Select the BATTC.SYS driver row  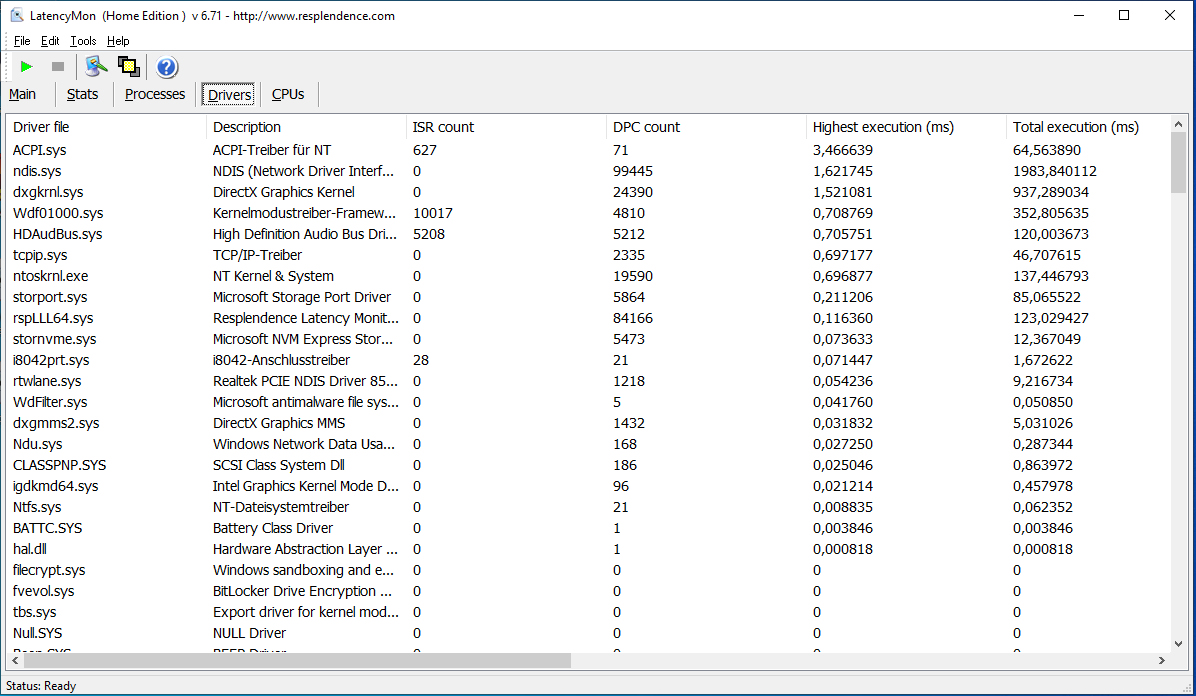click(x=588, y=528)
